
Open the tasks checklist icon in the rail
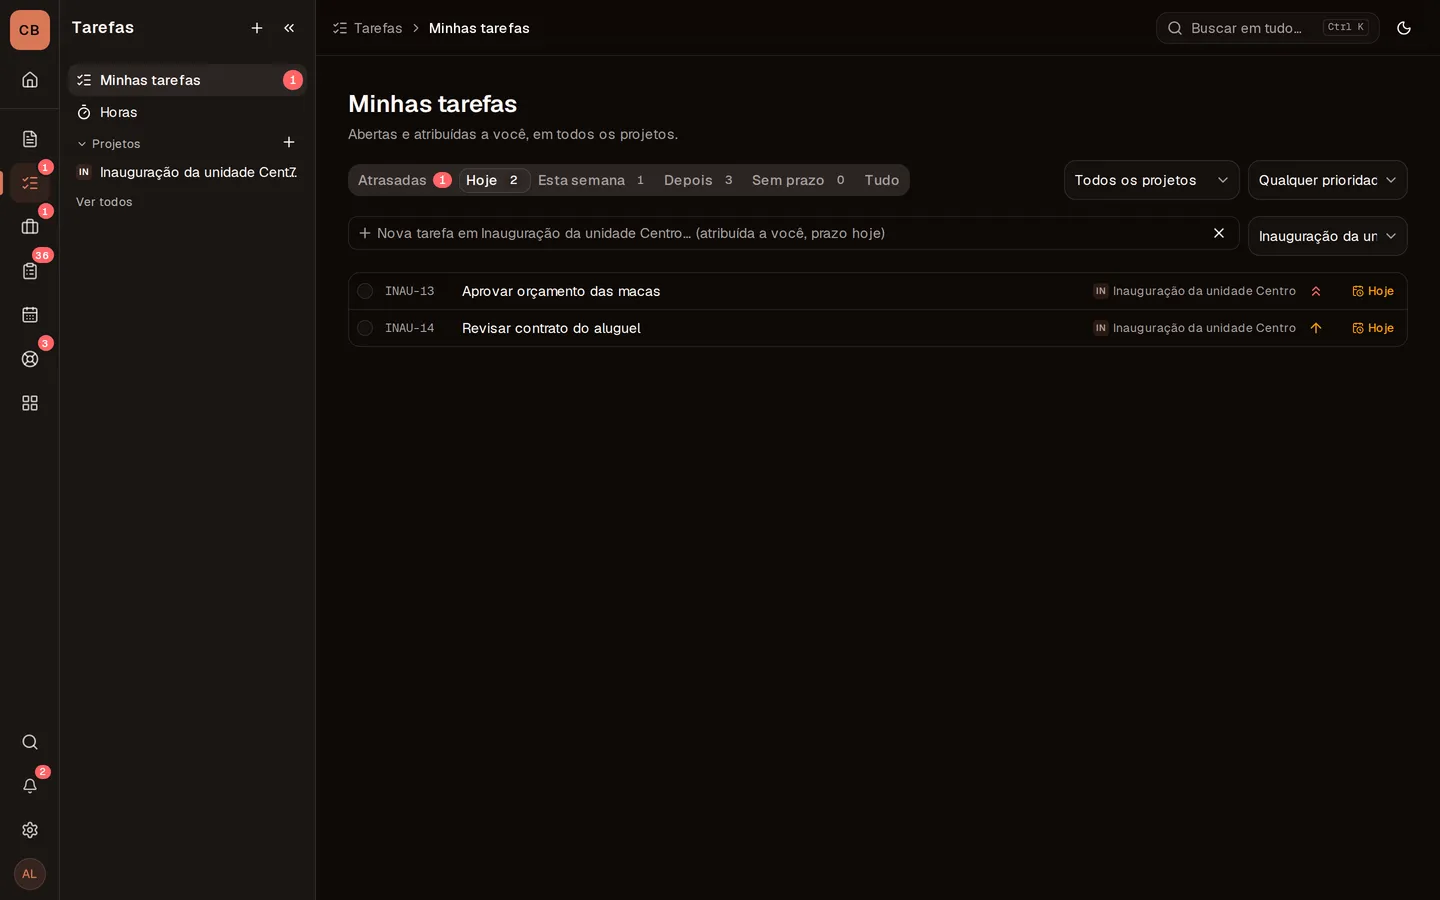[x=30, y=183]
